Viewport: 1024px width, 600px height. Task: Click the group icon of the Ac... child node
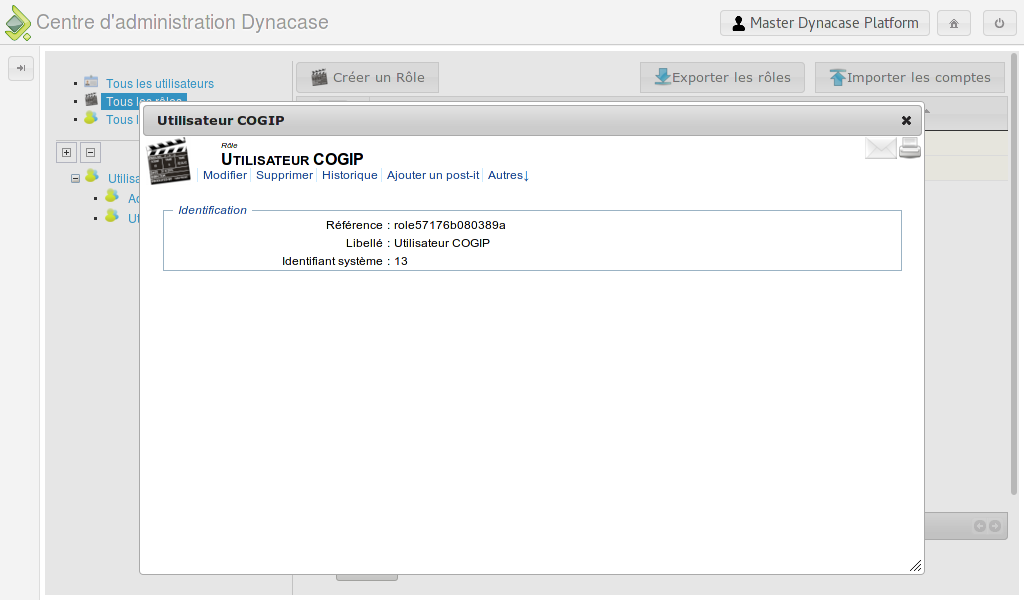[x=112, y=196]
